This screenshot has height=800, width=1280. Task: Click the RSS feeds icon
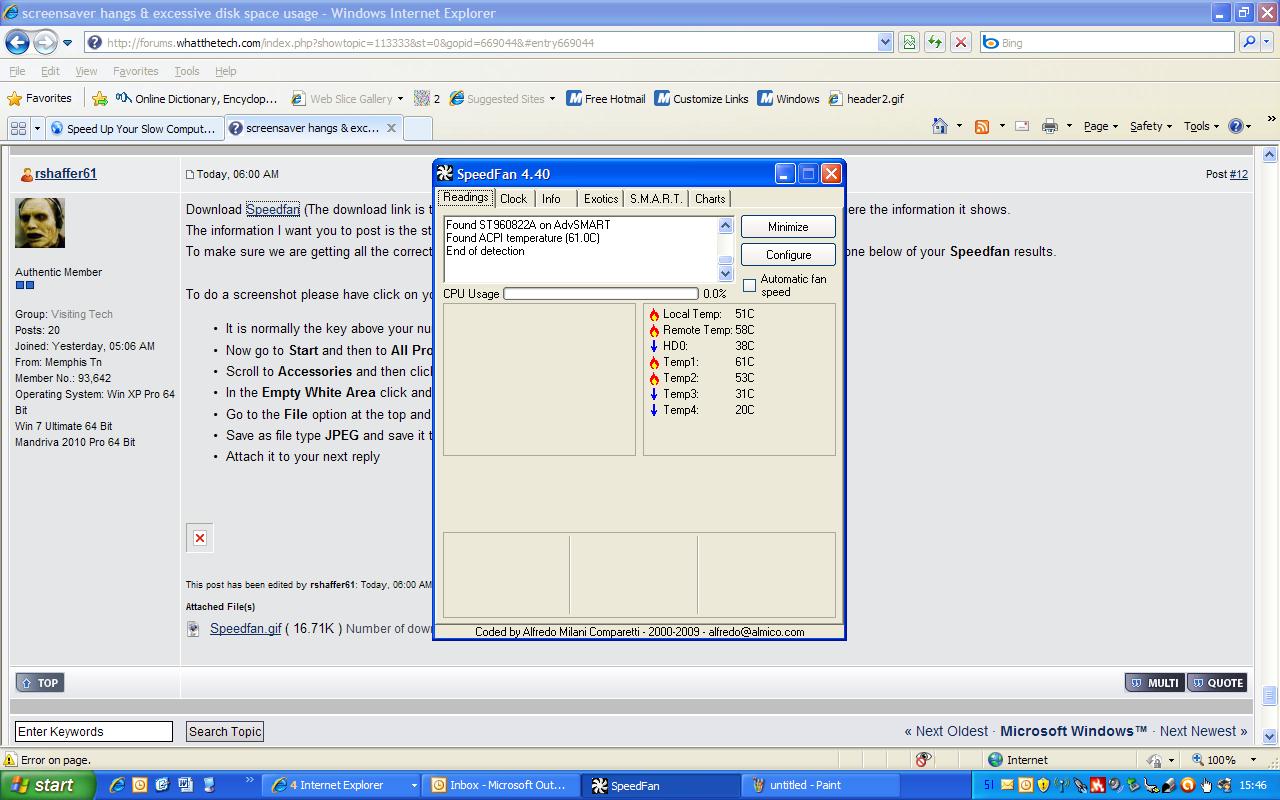click(982, 126)
